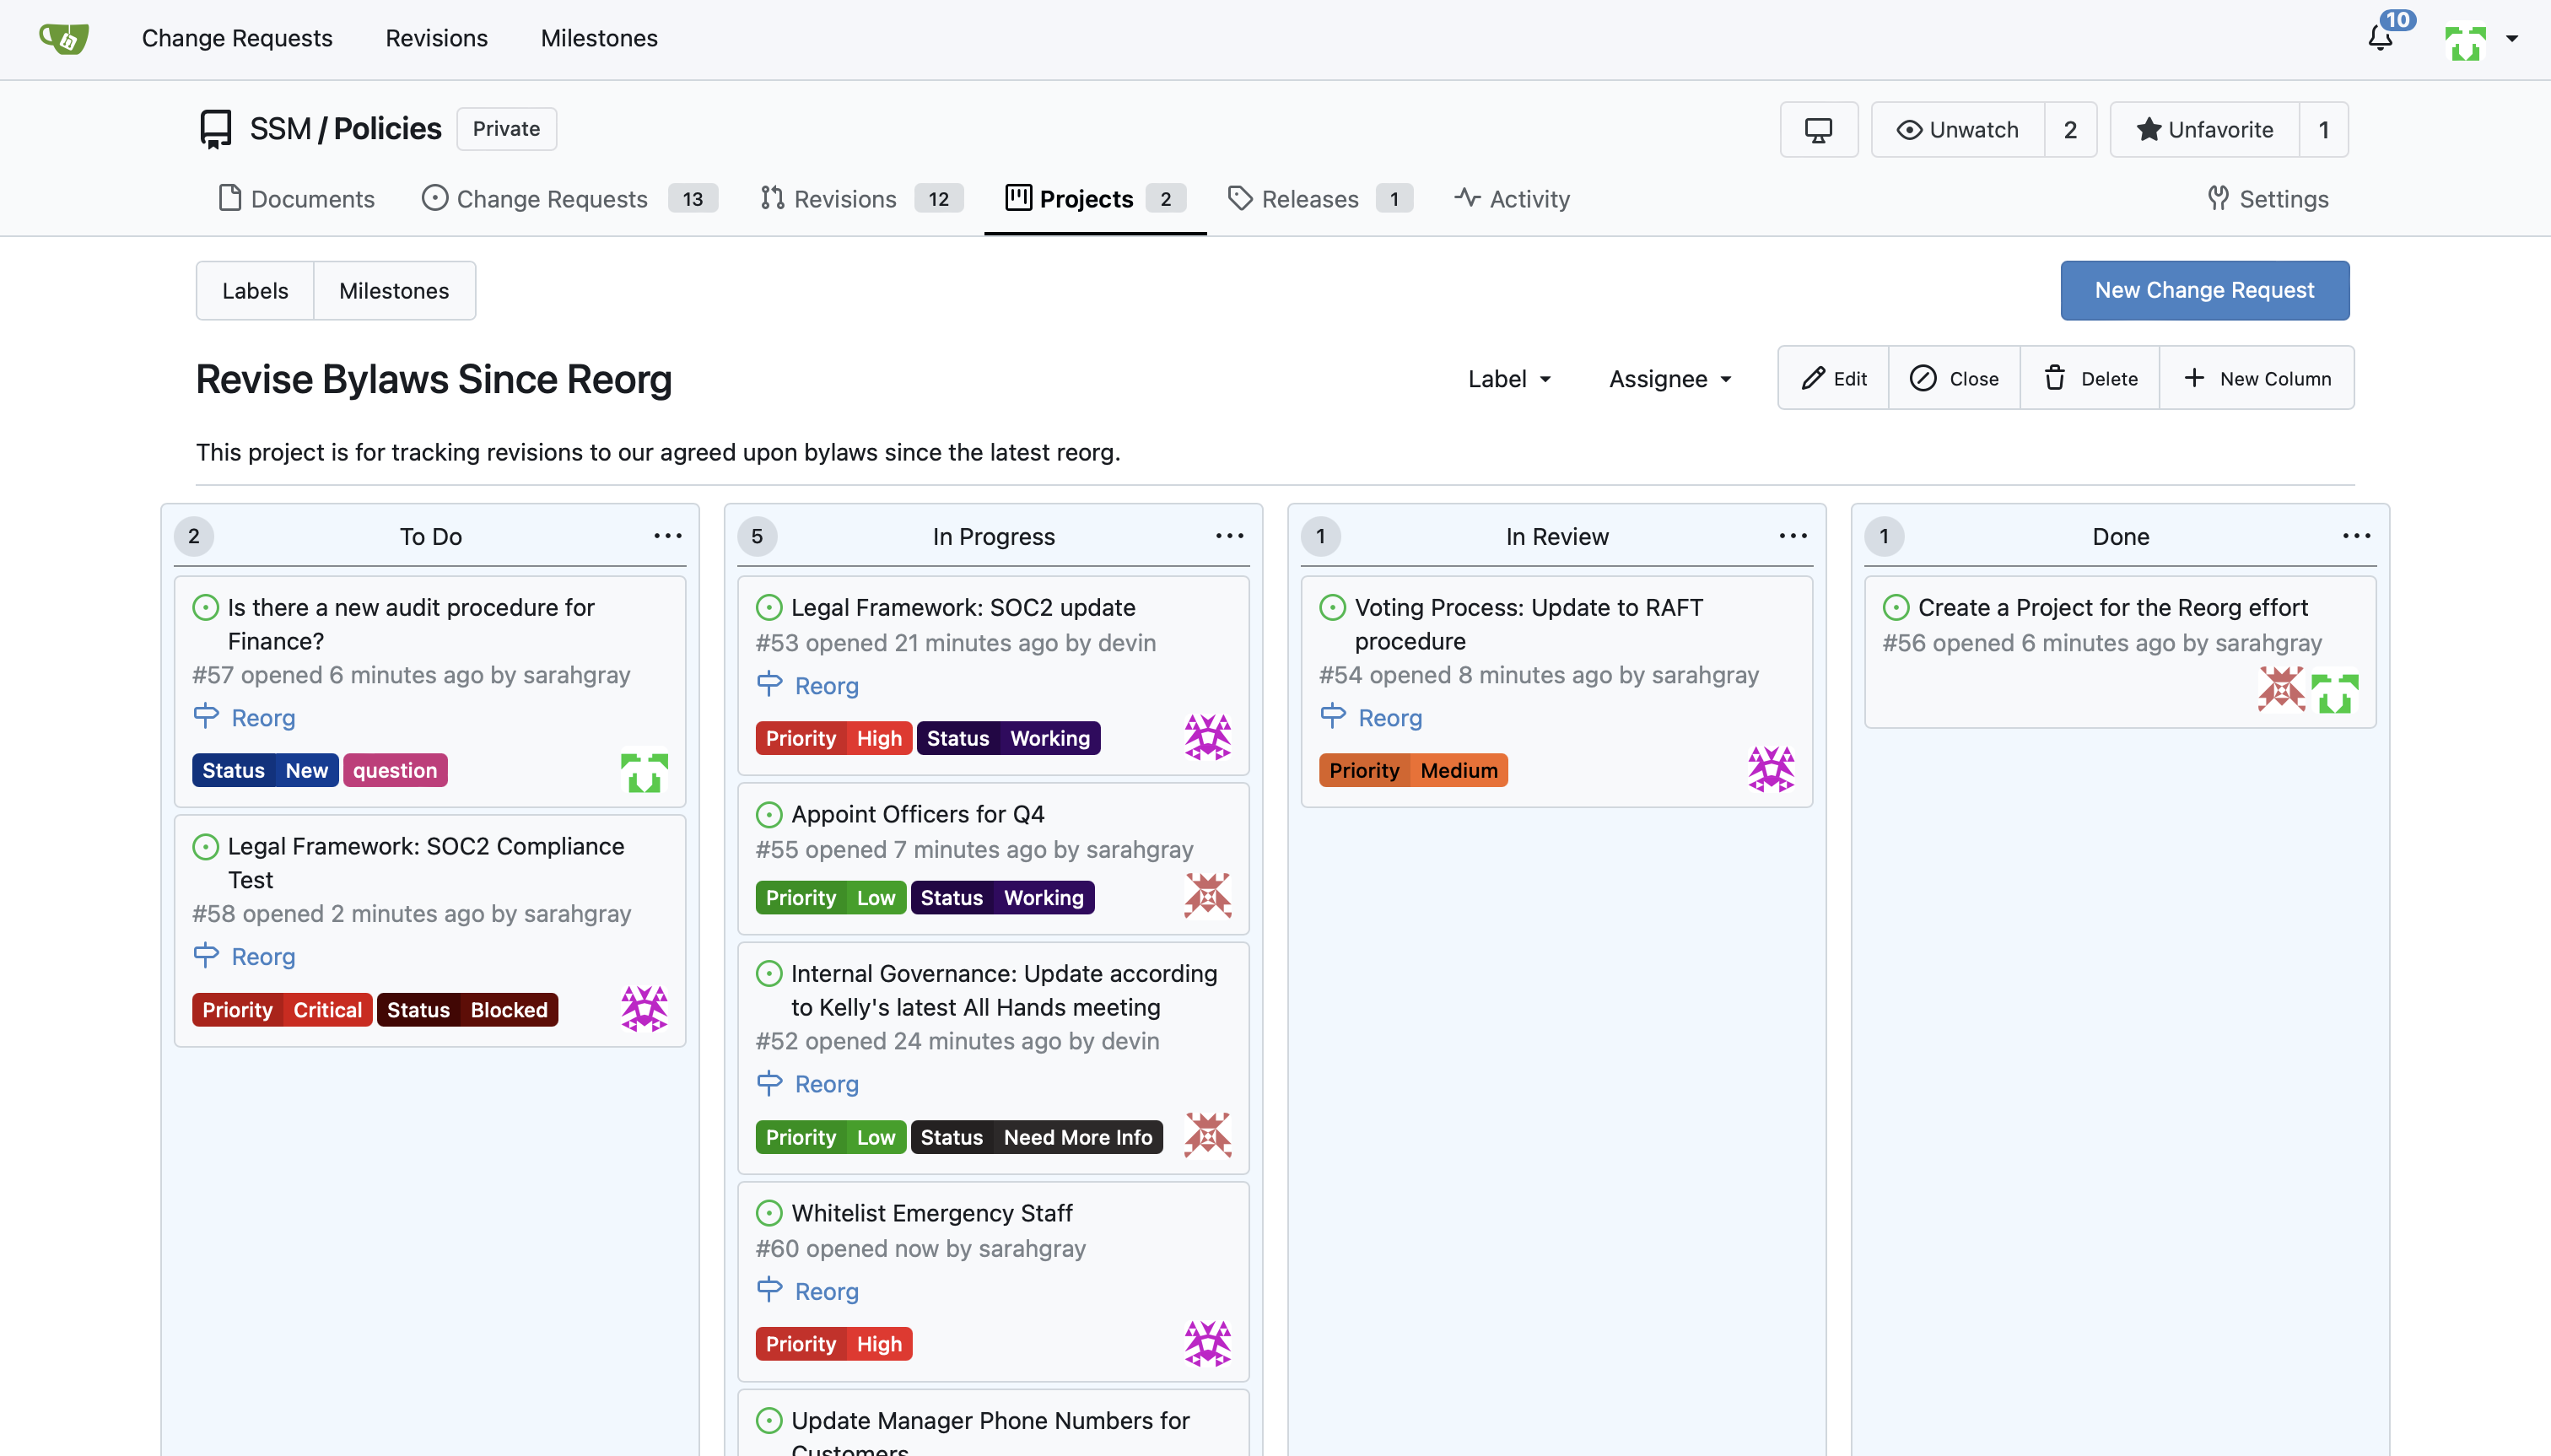The image size is (2551, 1456).
Task: Open the repository Settings tab
Action: 2268,198
